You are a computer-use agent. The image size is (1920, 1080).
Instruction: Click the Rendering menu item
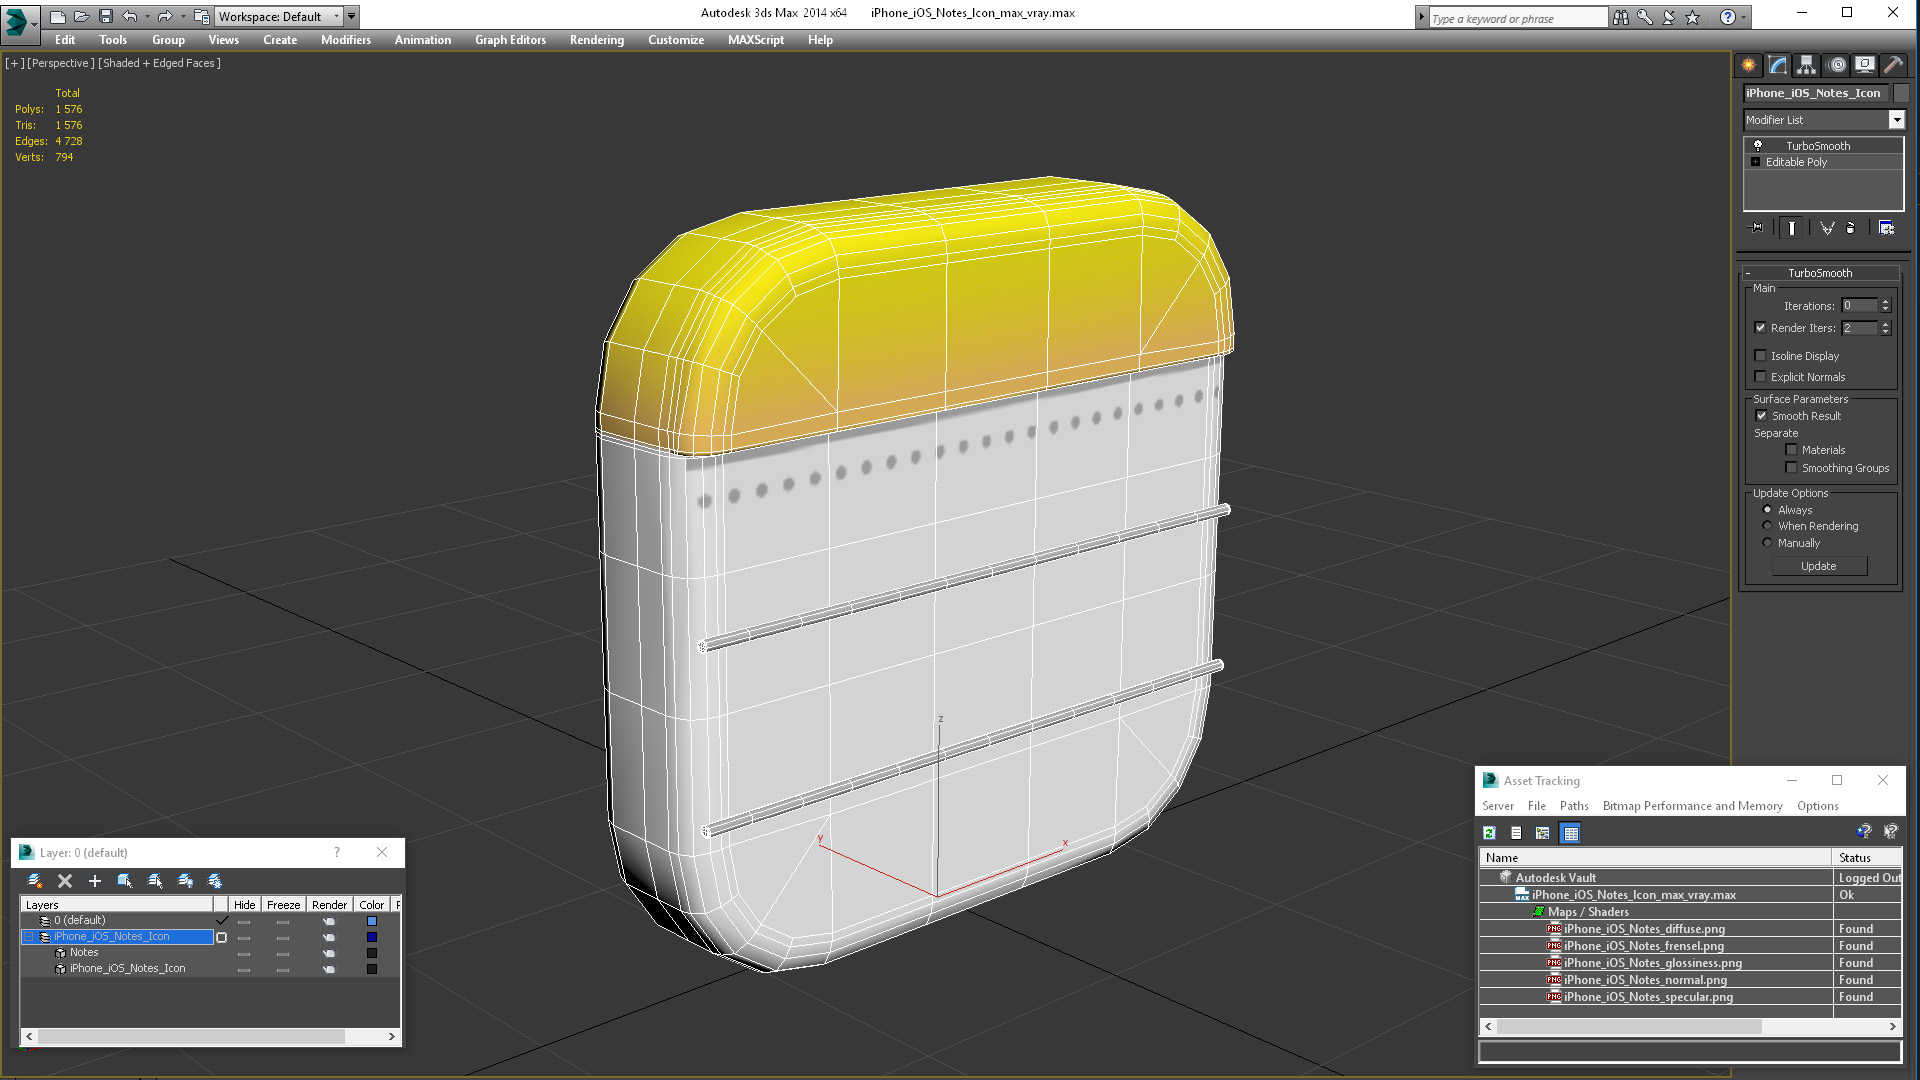coord(597,40)
